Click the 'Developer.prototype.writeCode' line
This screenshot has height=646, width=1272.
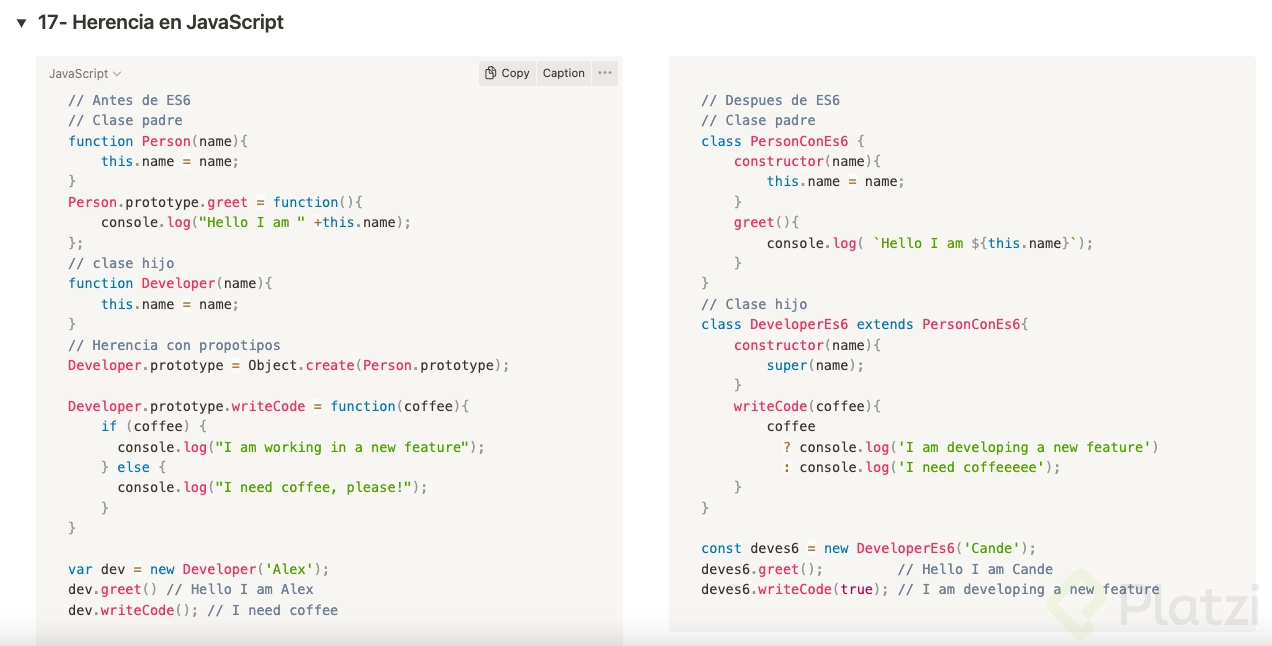click(x=268, y=406)
